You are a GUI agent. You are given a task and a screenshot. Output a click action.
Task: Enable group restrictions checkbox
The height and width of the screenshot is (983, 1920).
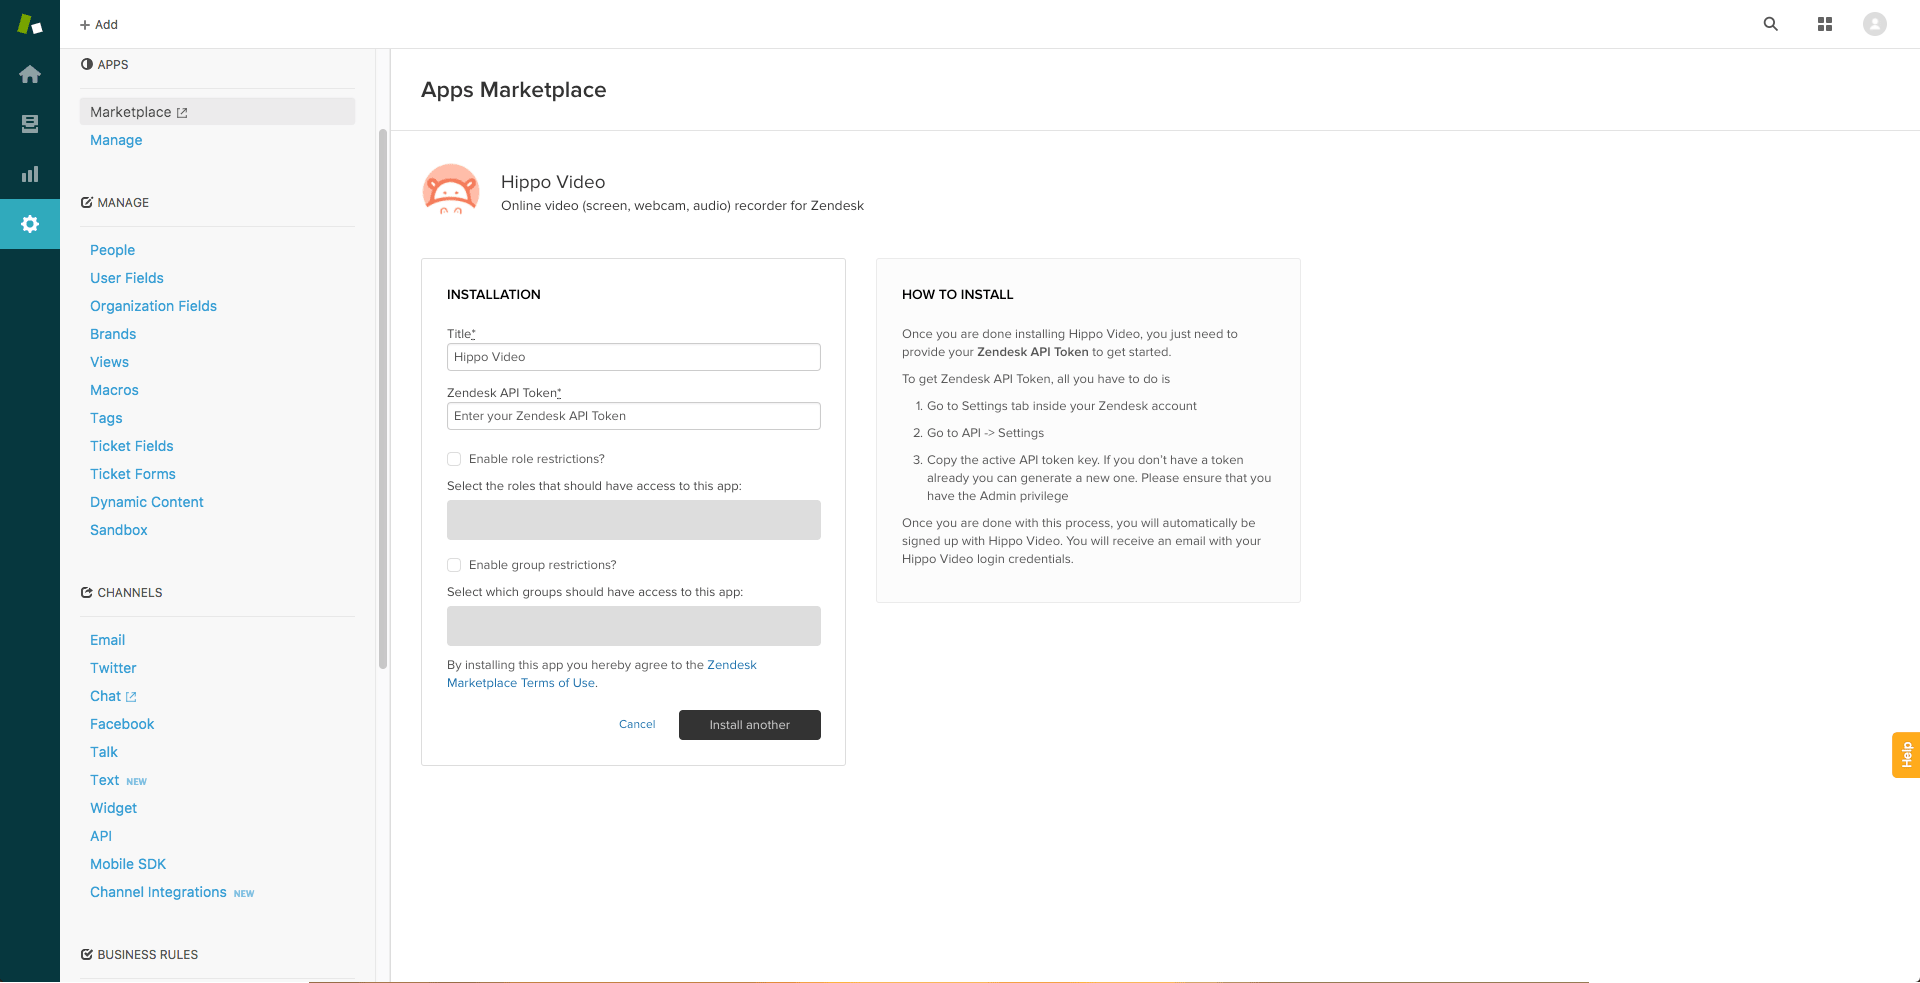(x=454, y=565)
